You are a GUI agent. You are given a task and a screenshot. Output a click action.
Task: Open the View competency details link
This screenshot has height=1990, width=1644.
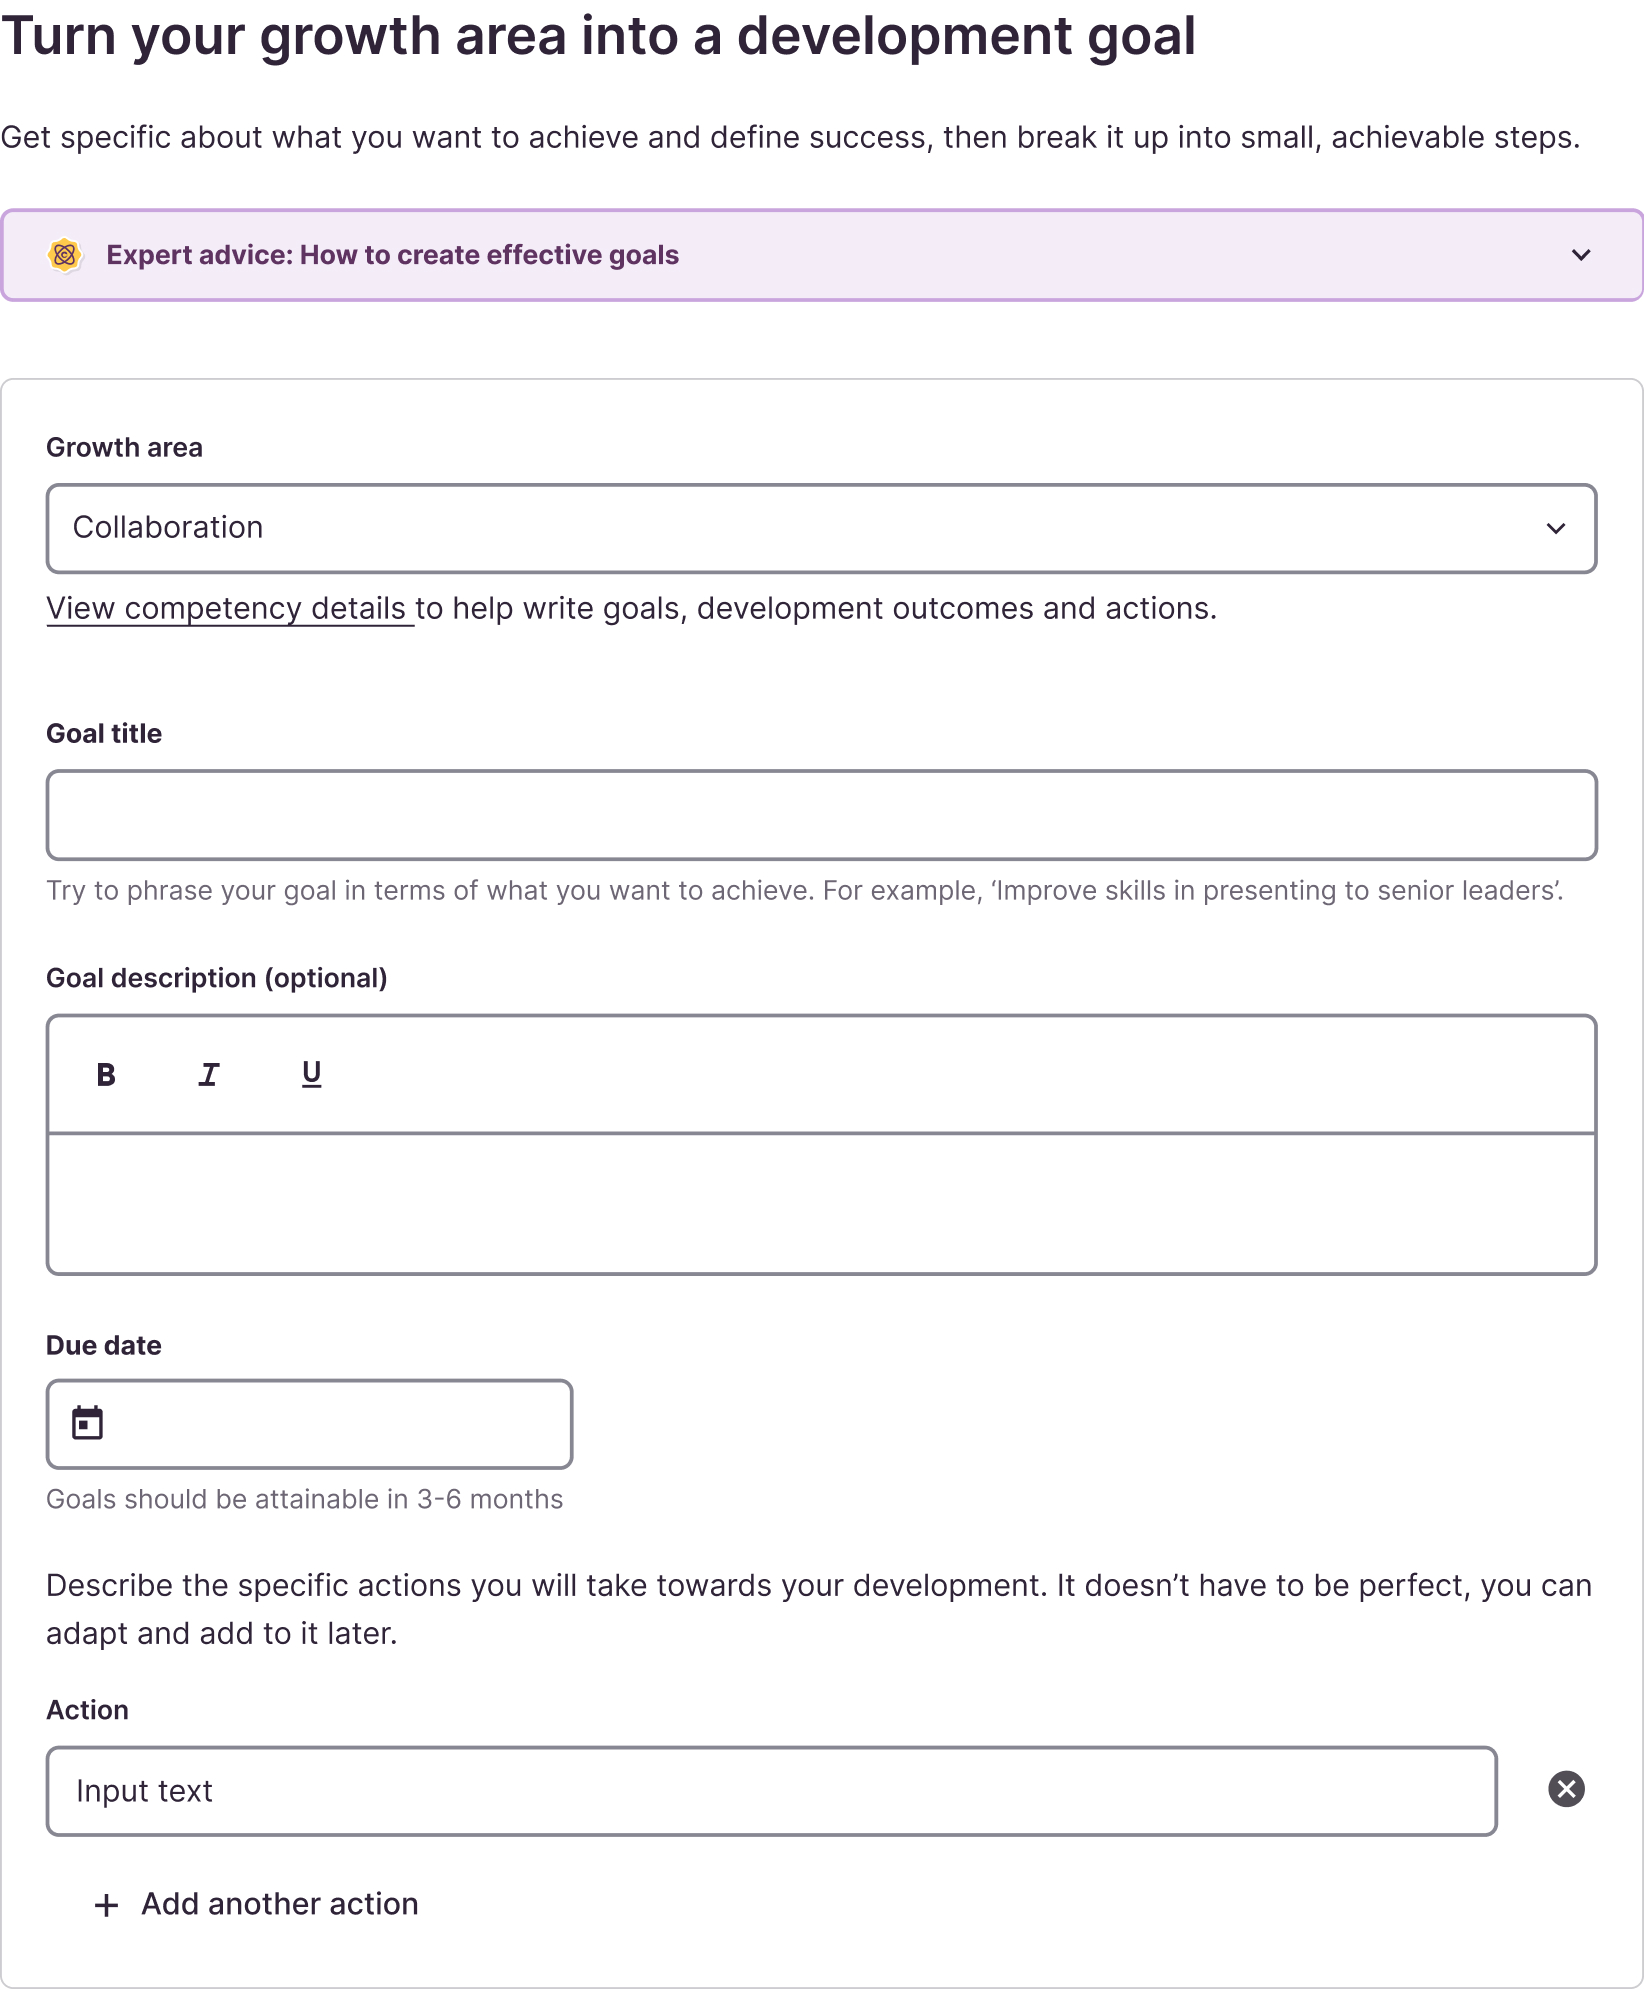click(x=229, y=608)
